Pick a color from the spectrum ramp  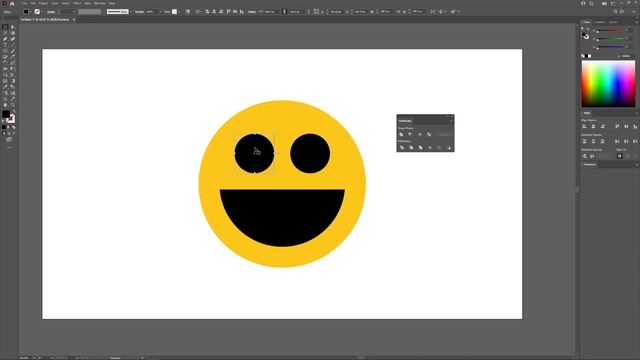(x=608, y=84)
